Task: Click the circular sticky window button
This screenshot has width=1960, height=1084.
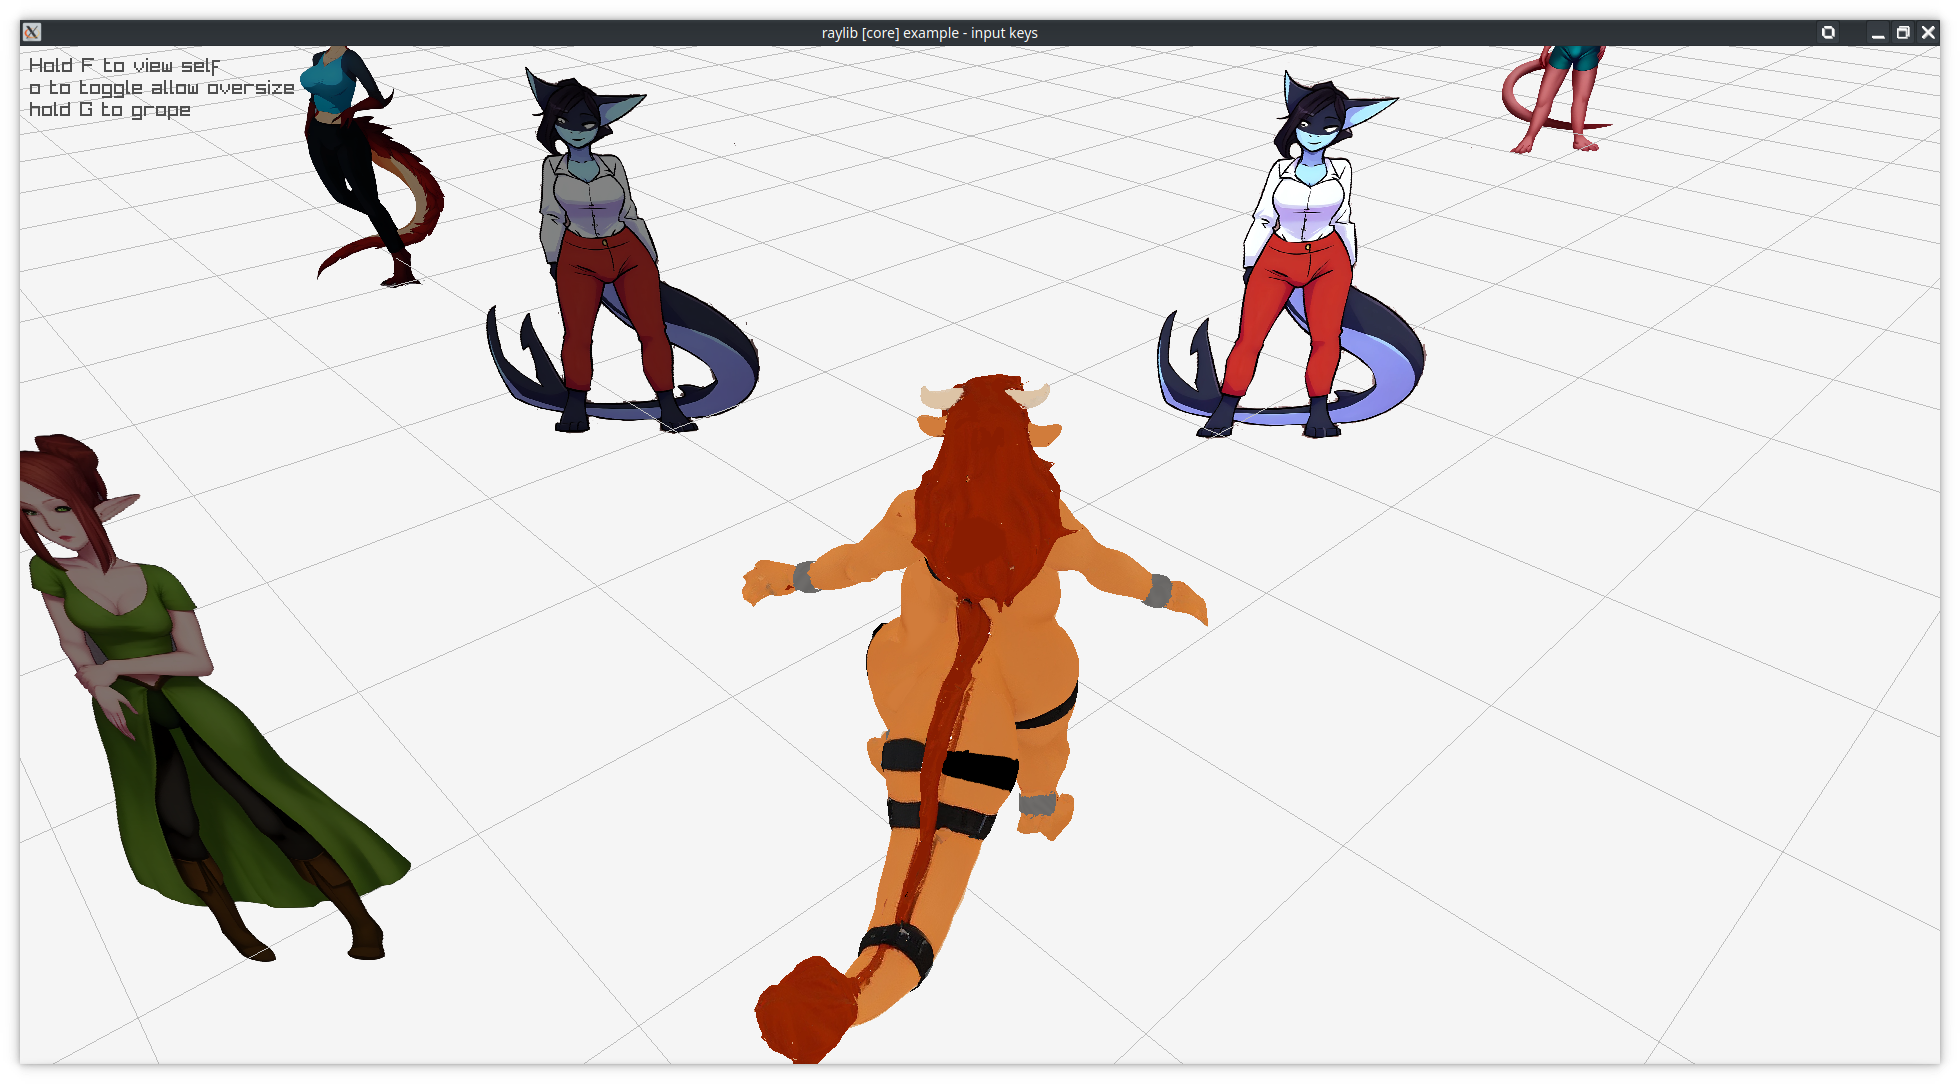Action: click(x=1828, y=32)
